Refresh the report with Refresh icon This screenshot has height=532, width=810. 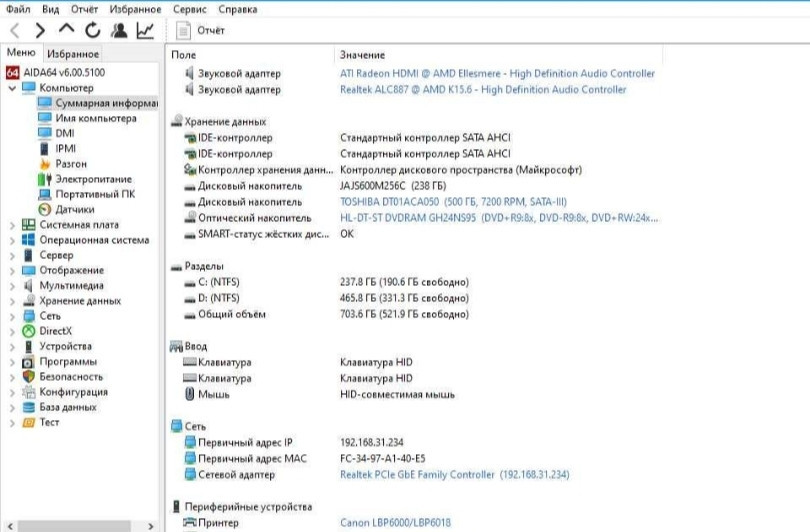[x=92, y=31]
